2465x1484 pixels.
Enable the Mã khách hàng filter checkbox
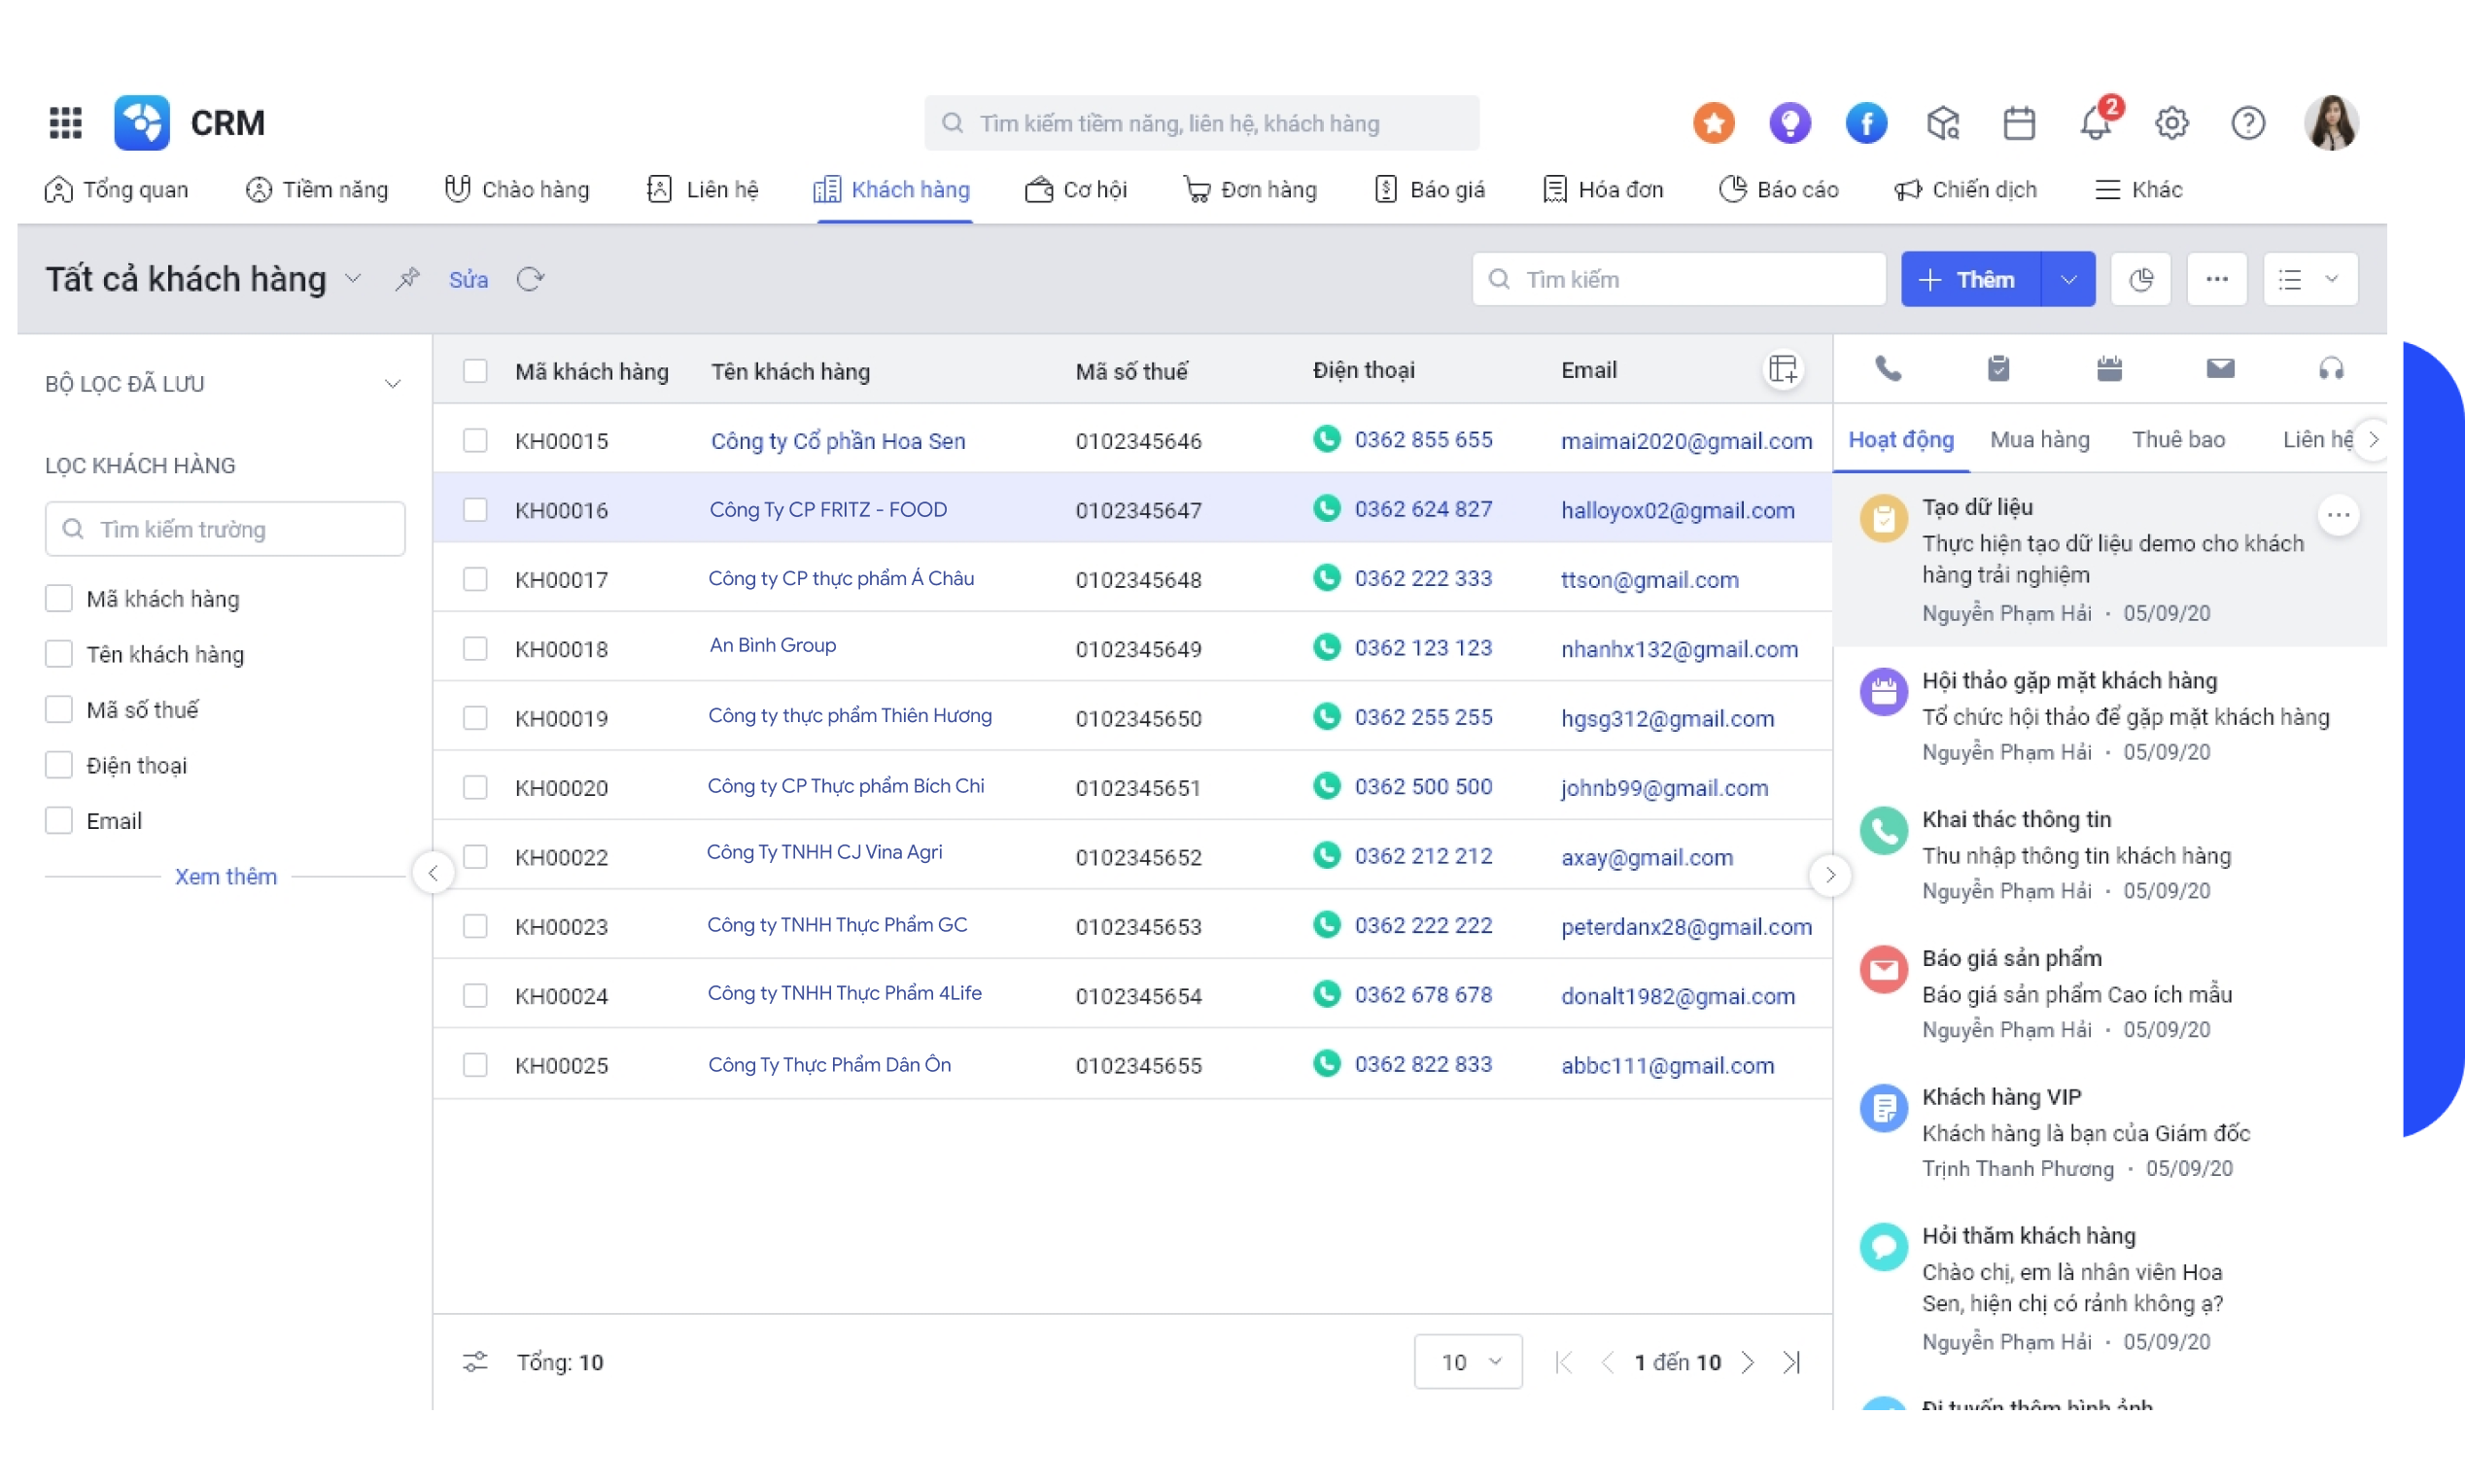(x=58, y=598)
